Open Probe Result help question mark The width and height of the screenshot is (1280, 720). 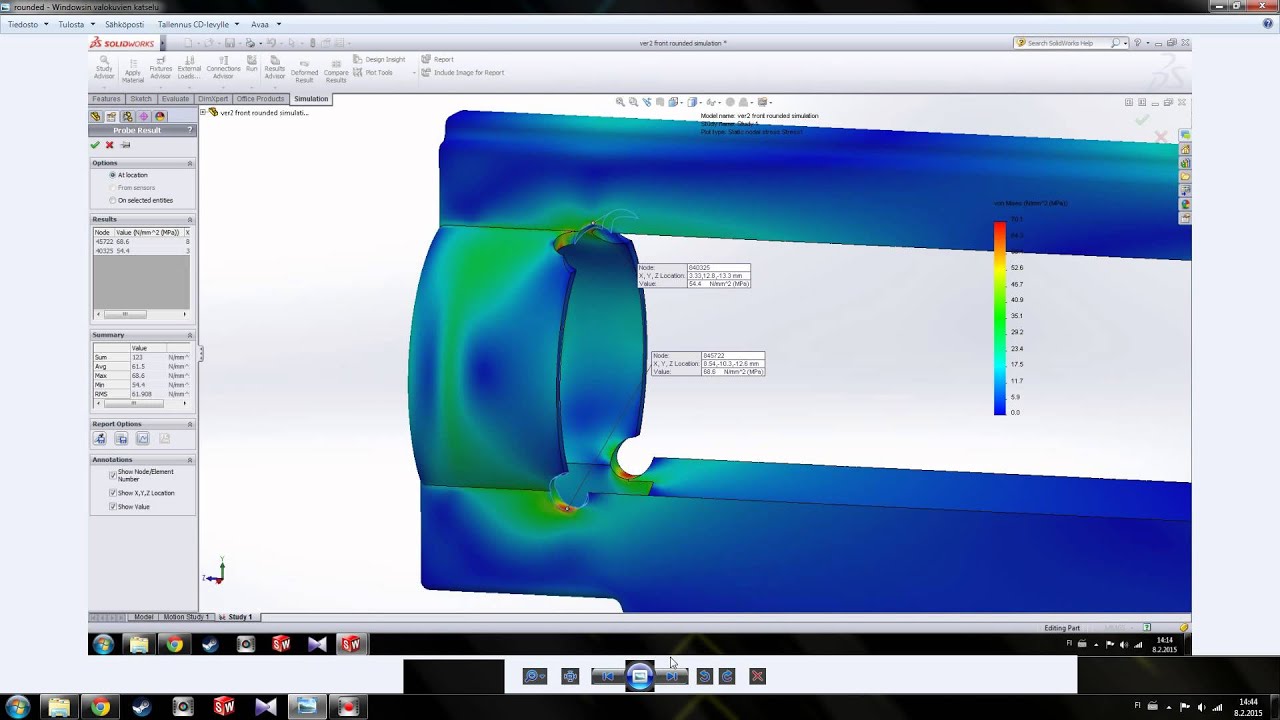point(189,130)
